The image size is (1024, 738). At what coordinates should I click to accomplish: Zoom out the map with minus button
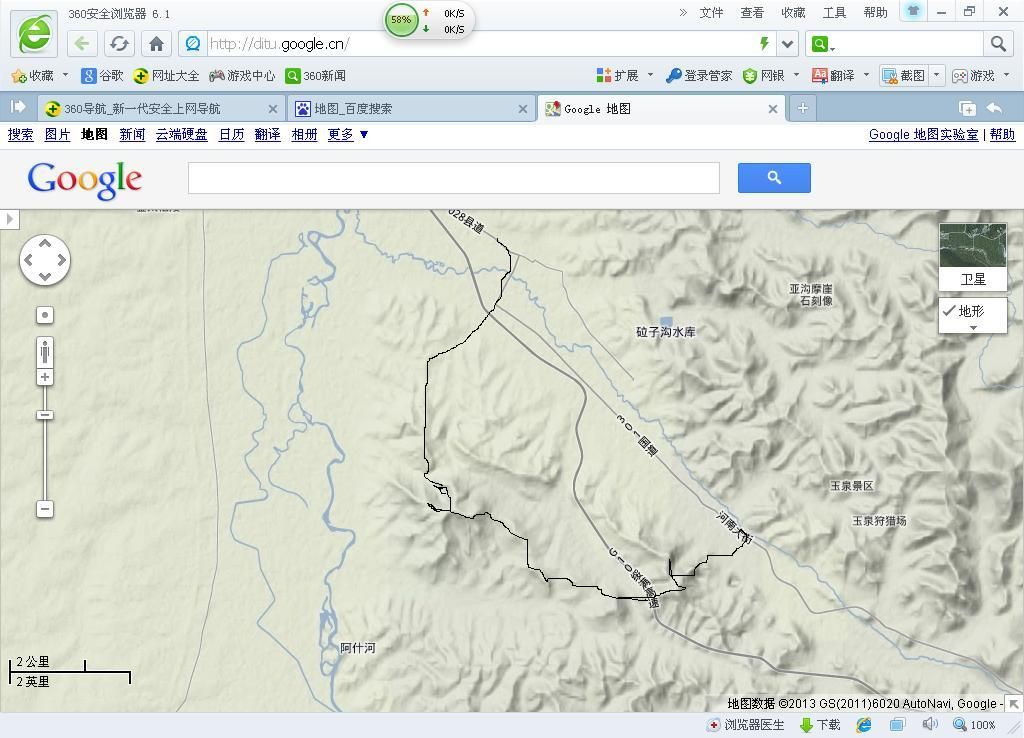click(45, 509)
